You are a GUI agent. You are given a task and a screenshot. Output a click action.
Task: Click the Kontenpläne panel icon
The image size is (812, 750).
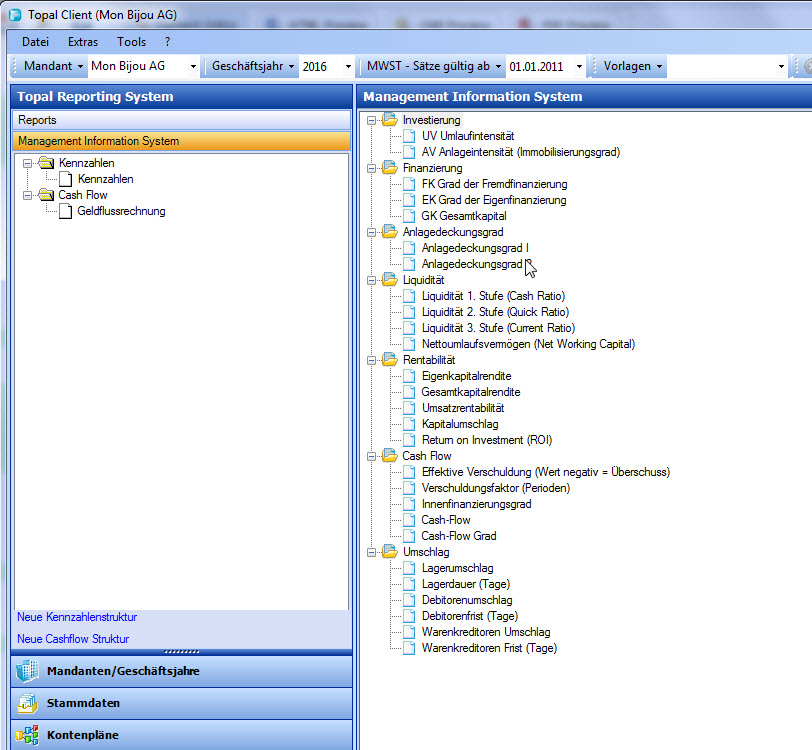point(27,735)
